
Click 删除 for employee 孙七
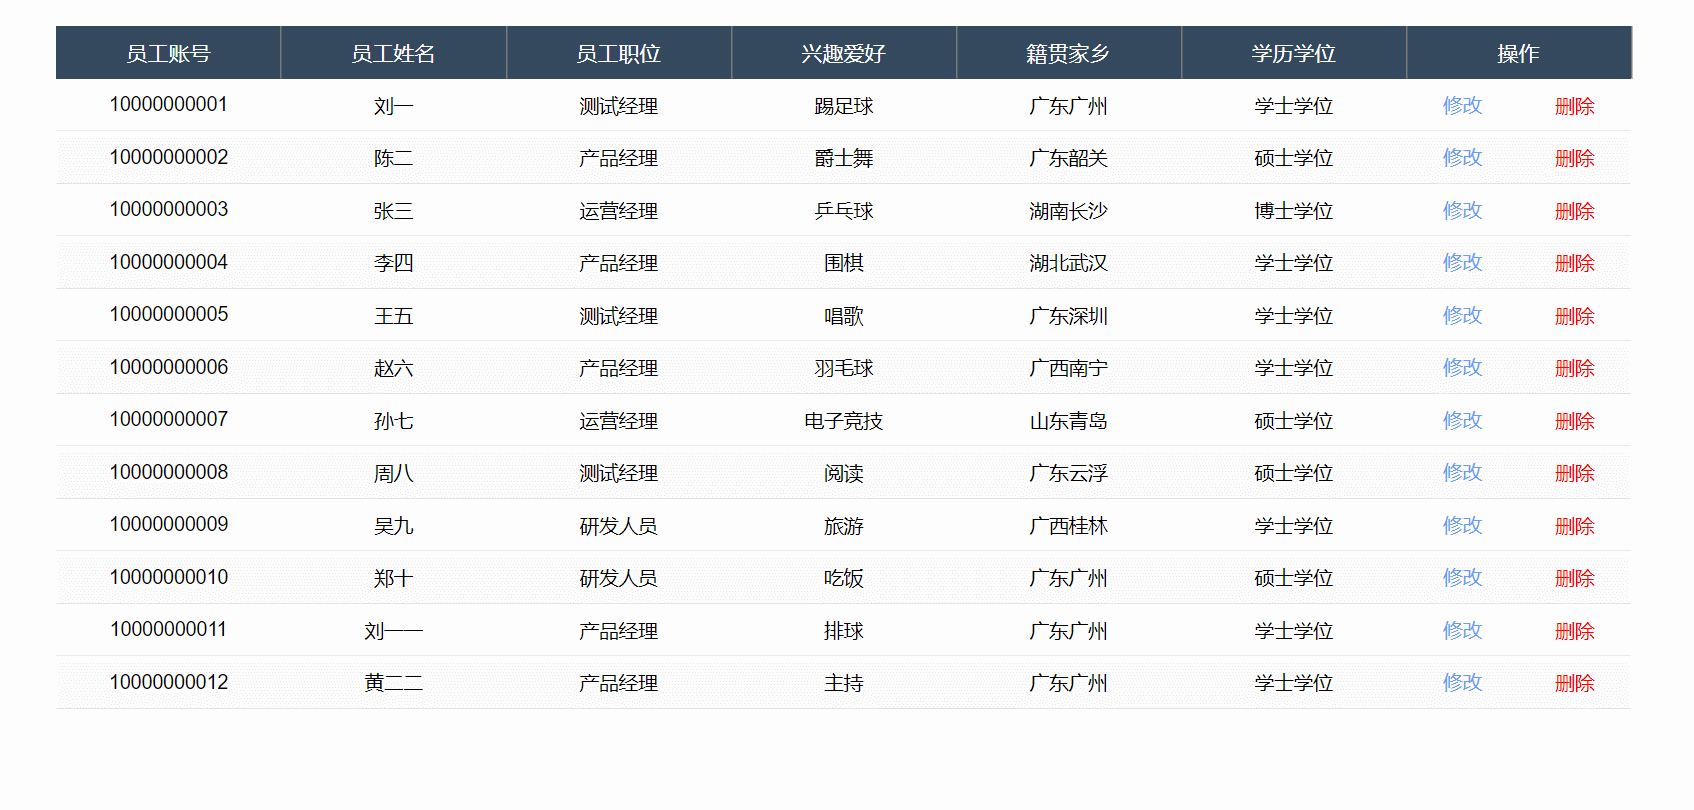1574,421
